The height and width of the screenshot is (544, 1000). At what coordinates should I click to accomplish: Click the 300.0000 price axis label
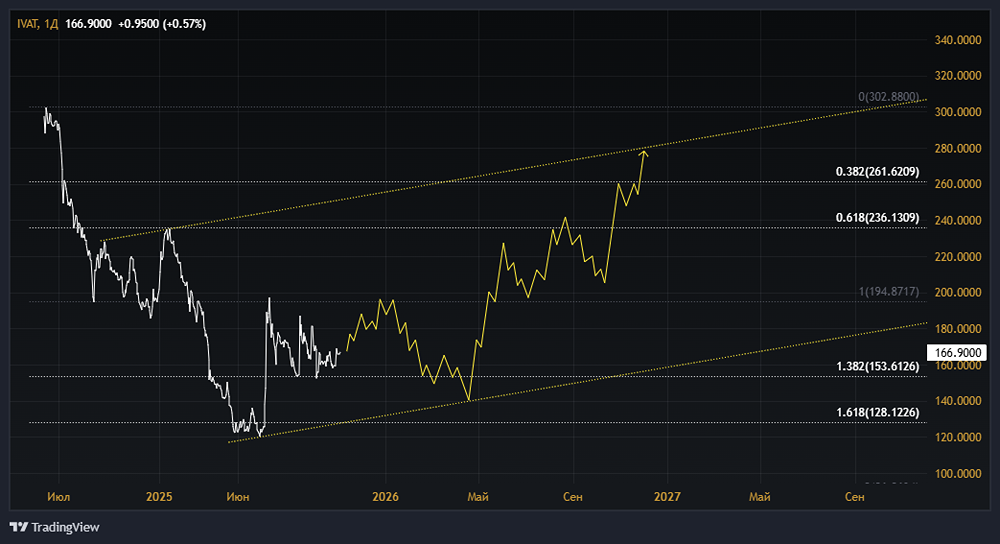pyautogui.click(x=957, y=112)
